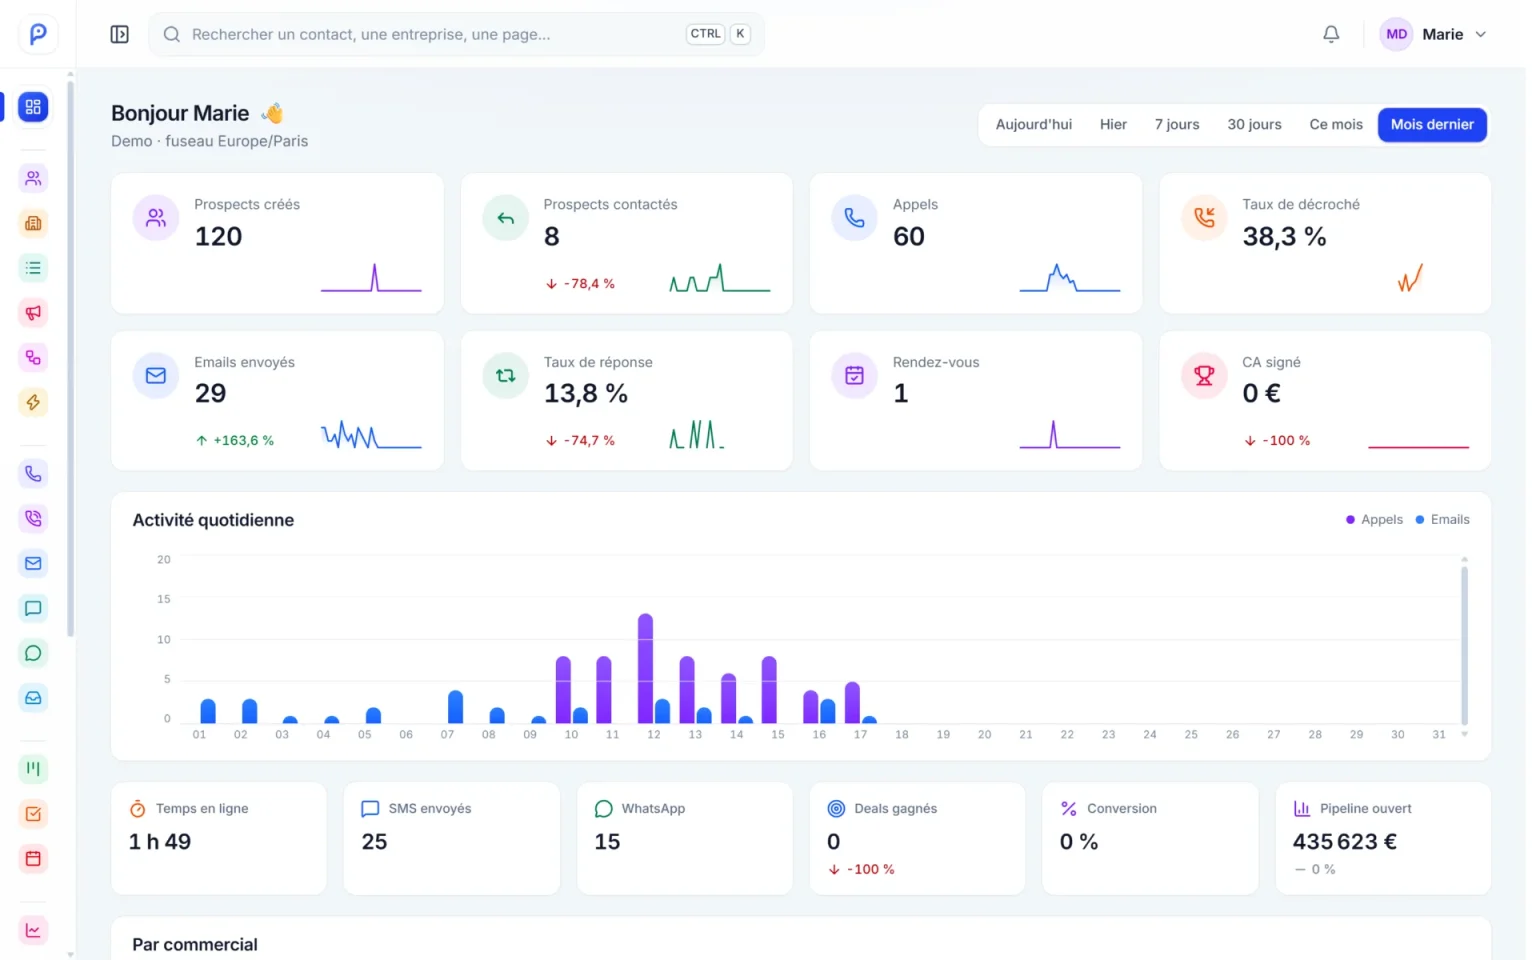Click the P logo at top left

point(38,34)
